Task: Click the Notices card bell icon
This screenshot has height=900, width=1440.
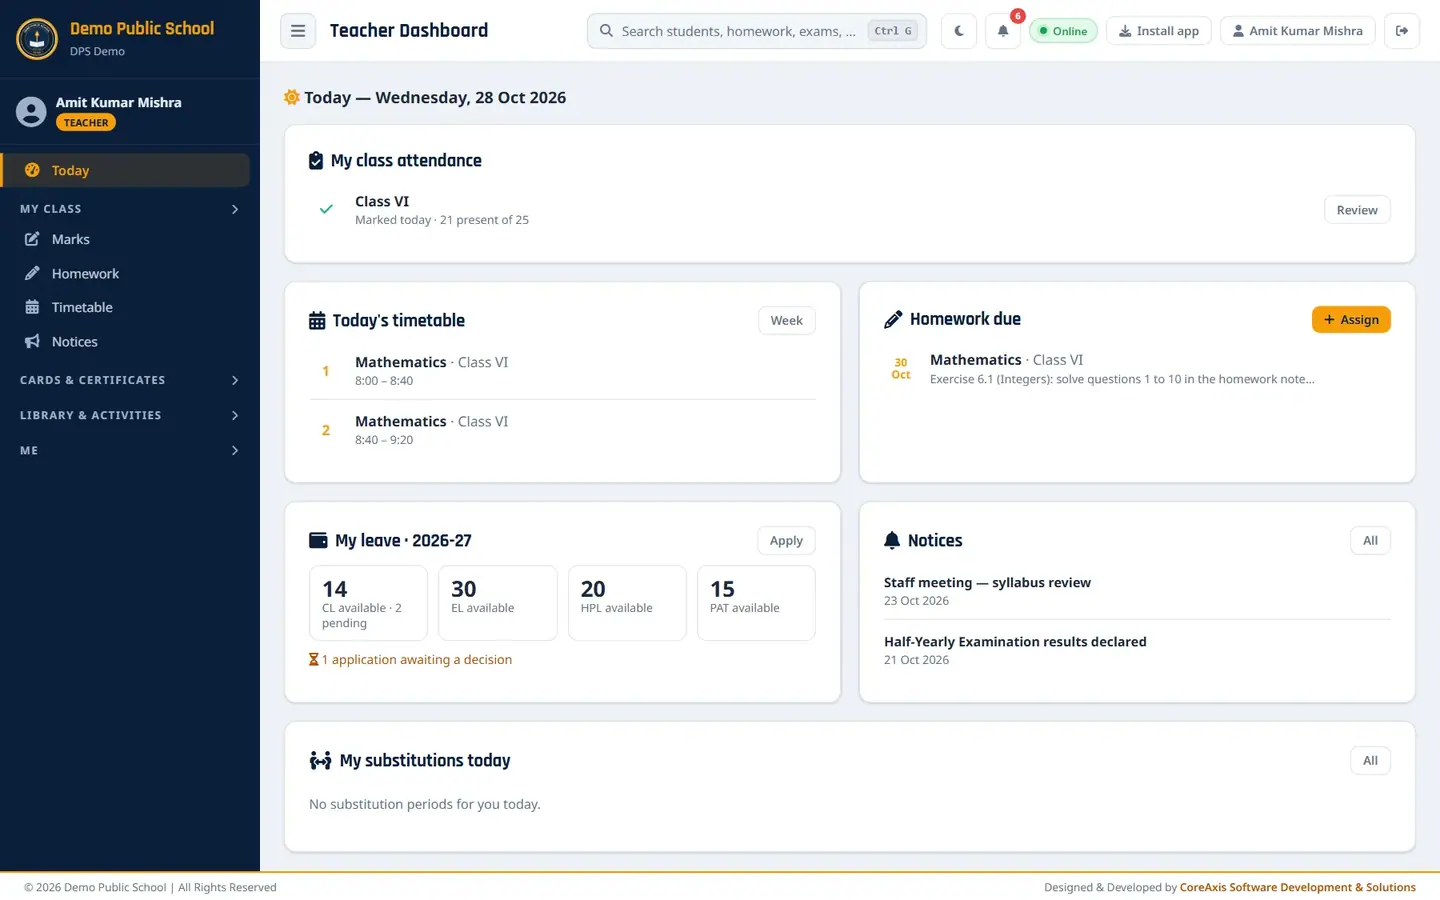Action: (x=892, y=541)
